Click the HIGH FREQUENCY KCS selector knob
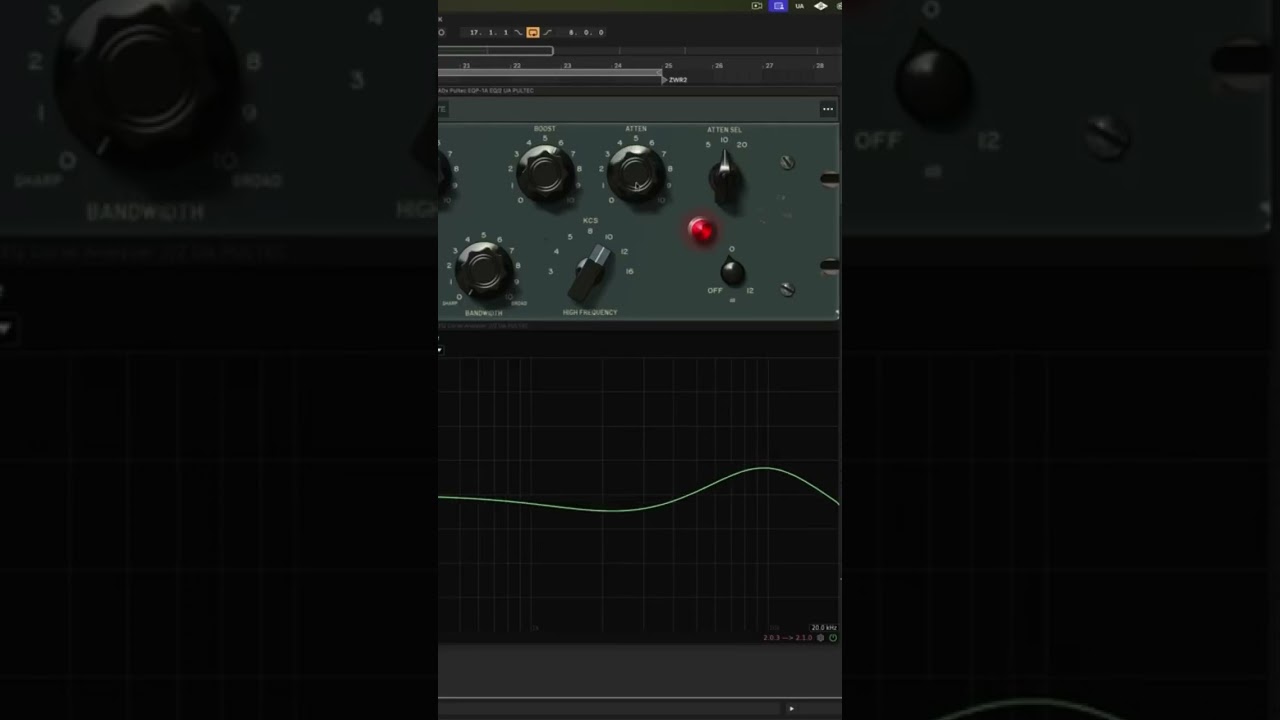The width and height of the screenshot is (1280, 720). tap(590, 273)
